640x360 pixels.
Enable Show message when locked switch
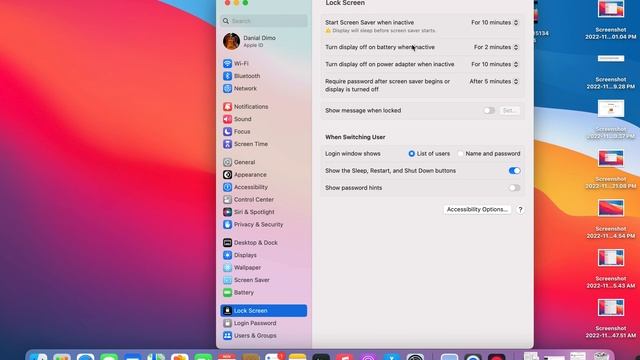coord(489,111)
